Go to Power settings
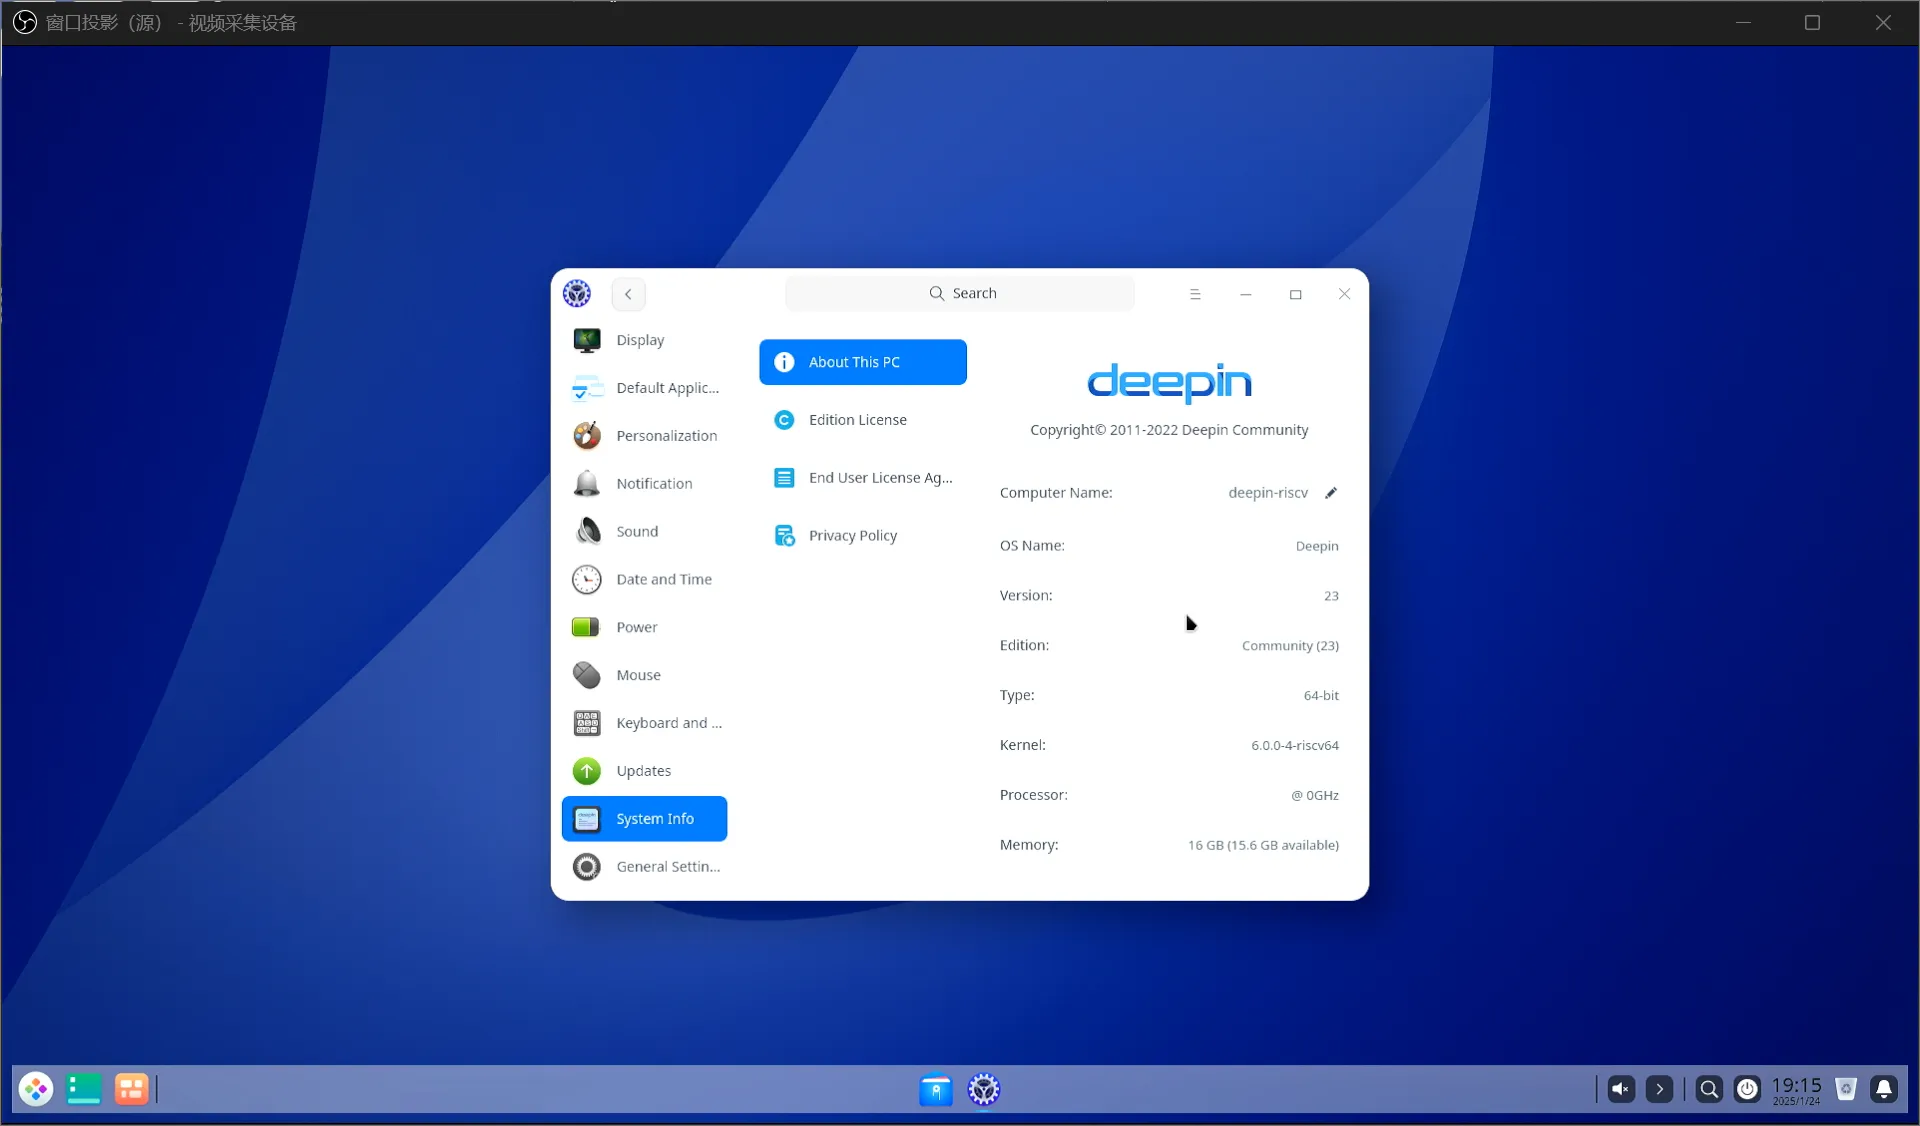 636,627
